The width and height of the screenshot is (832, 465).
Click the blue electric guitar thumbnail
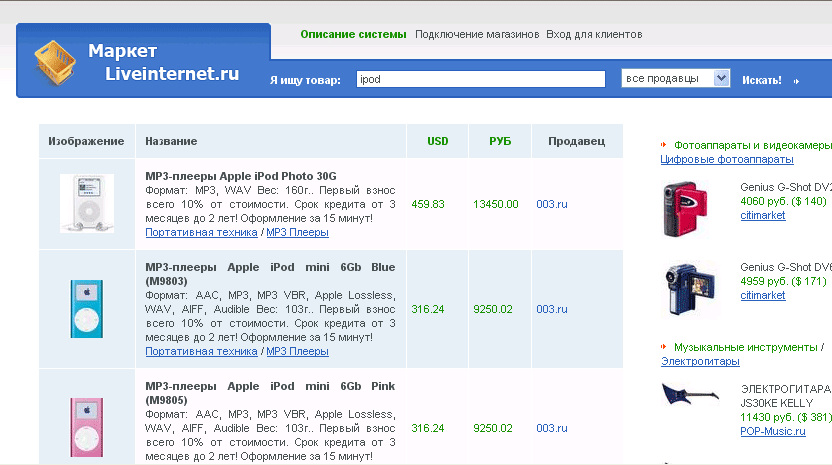[x=690, y=394]
